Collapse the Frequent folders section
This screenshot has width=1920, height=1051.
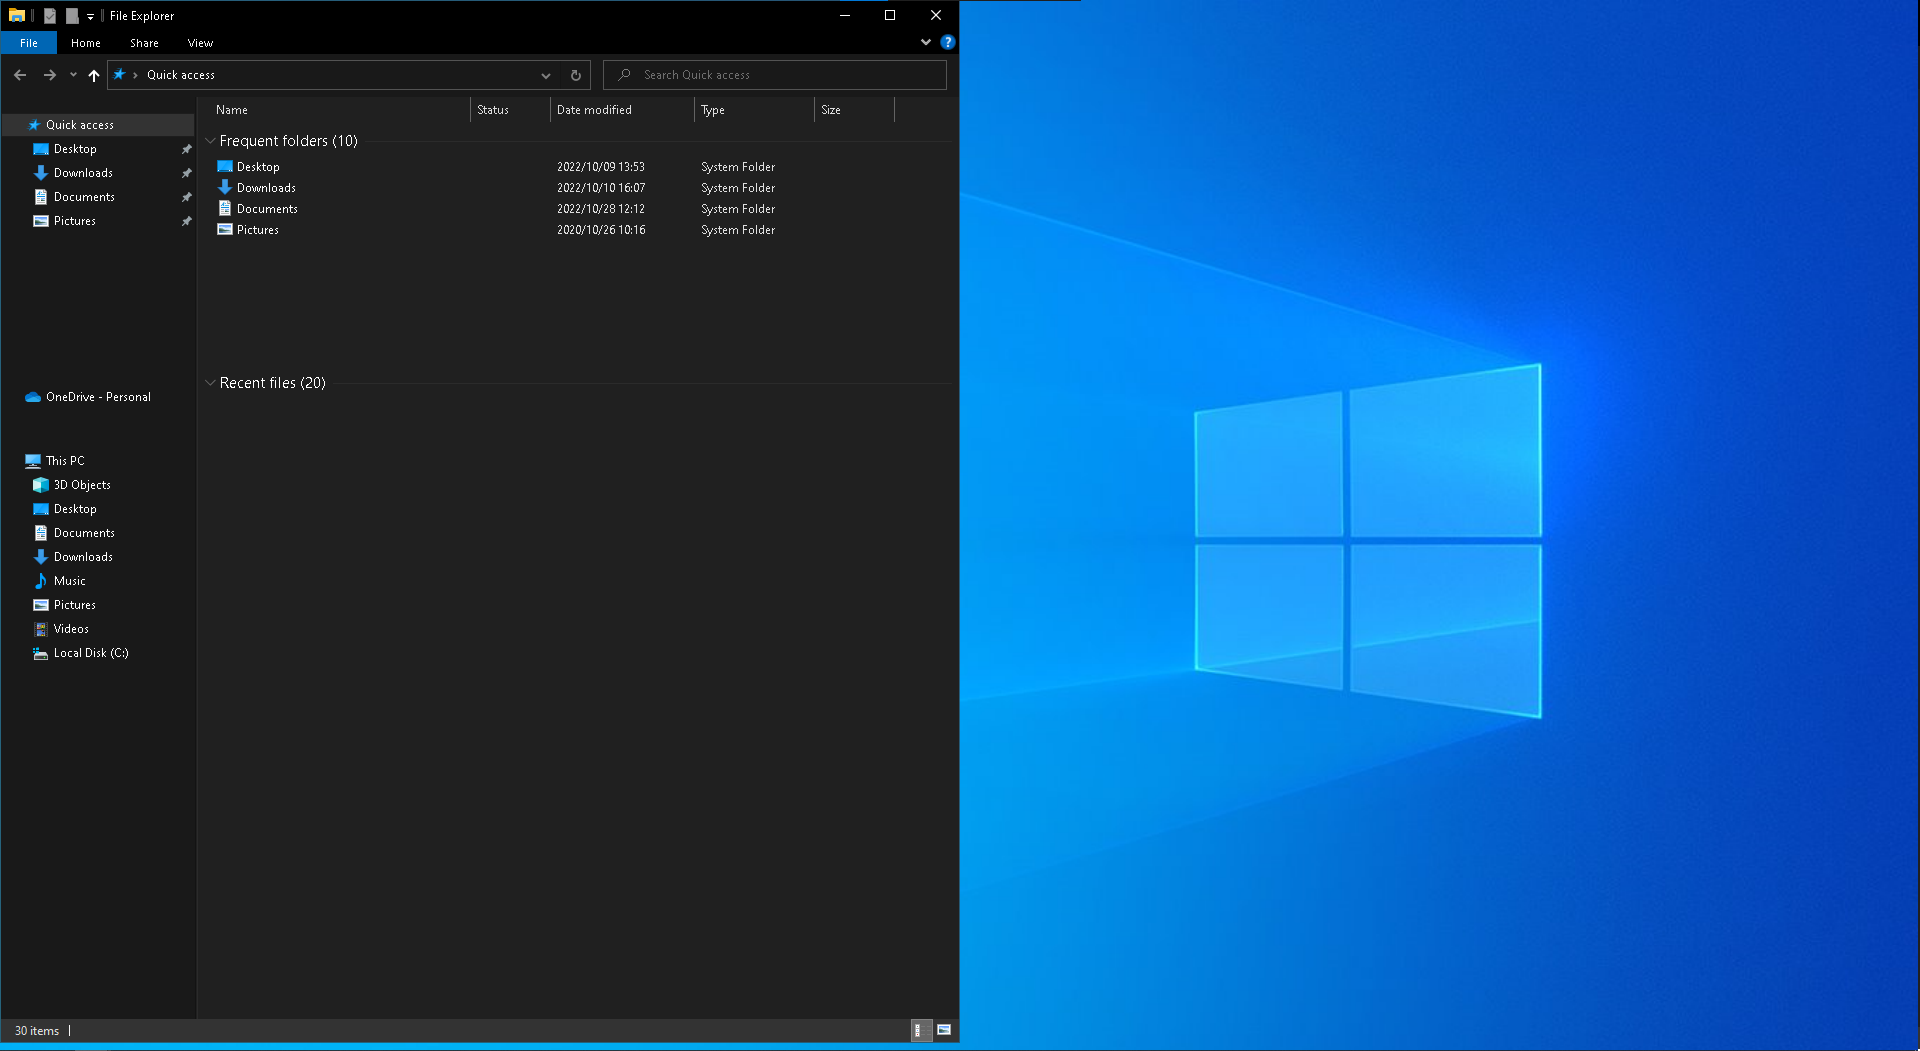coord(210,141)
